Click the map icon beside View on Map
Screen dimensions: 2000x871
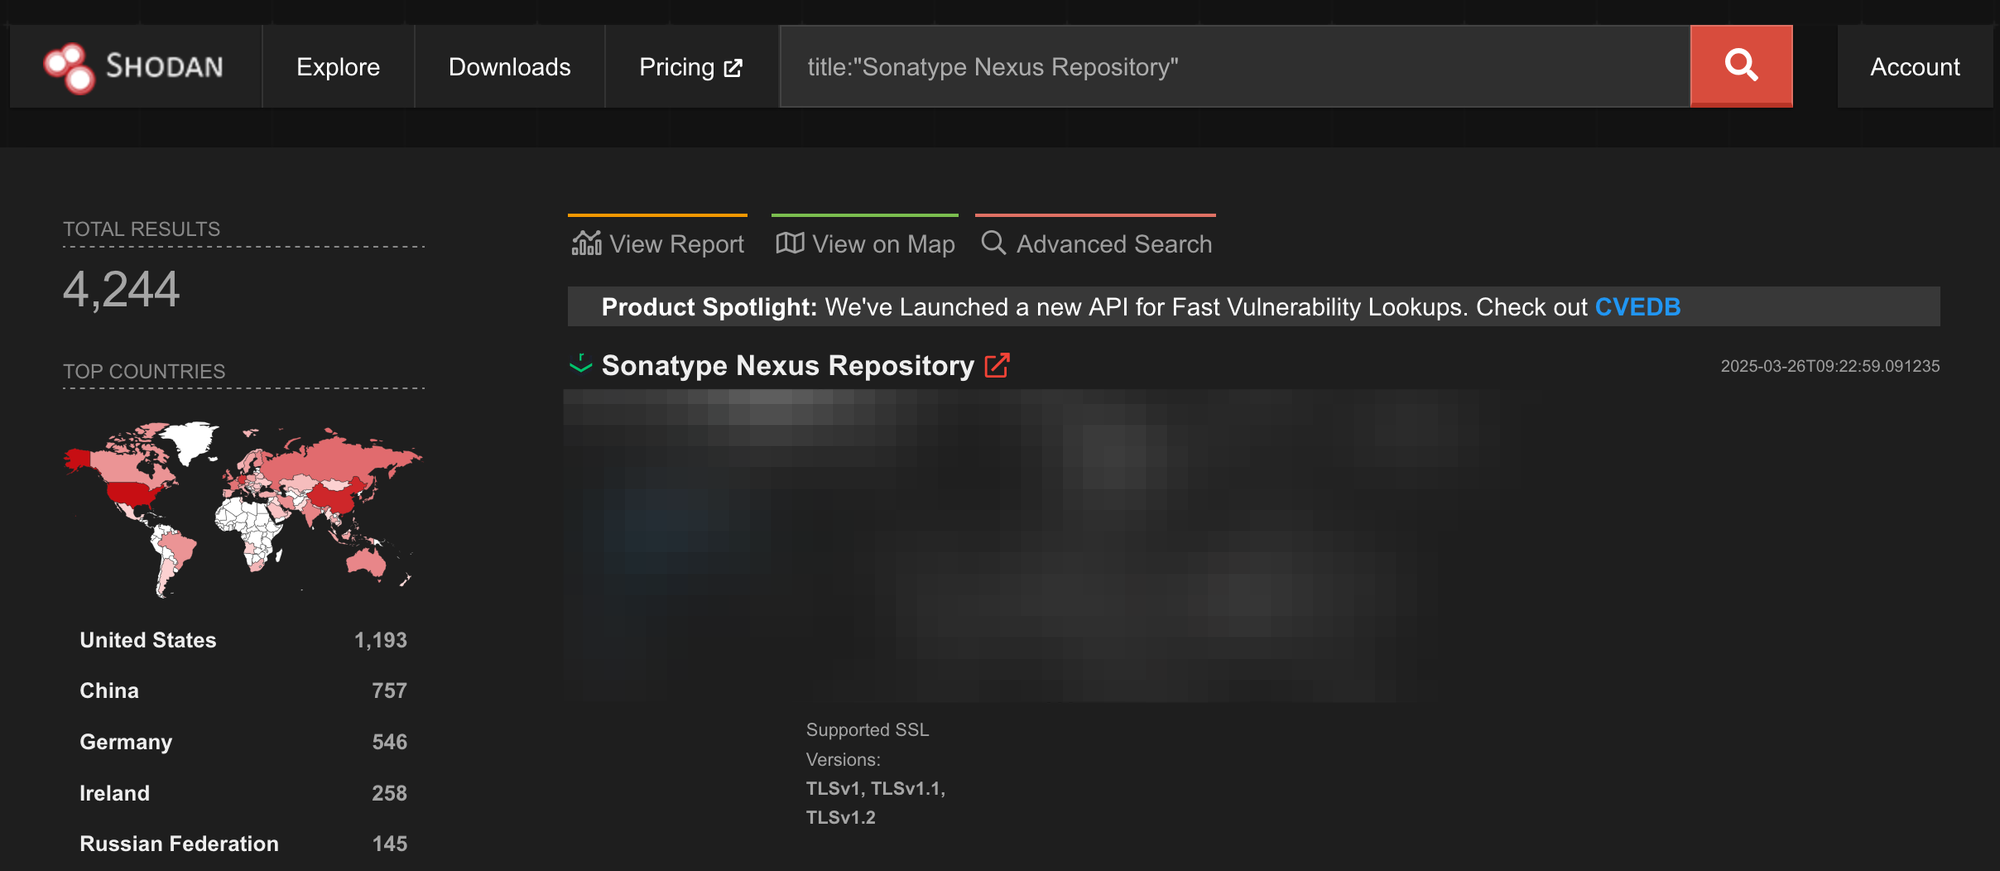coord(790,243)
